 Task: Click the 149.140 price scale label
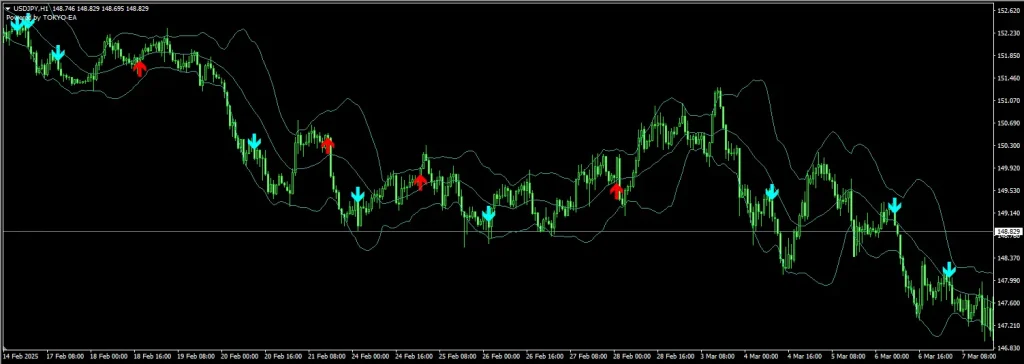(1009, 213)
